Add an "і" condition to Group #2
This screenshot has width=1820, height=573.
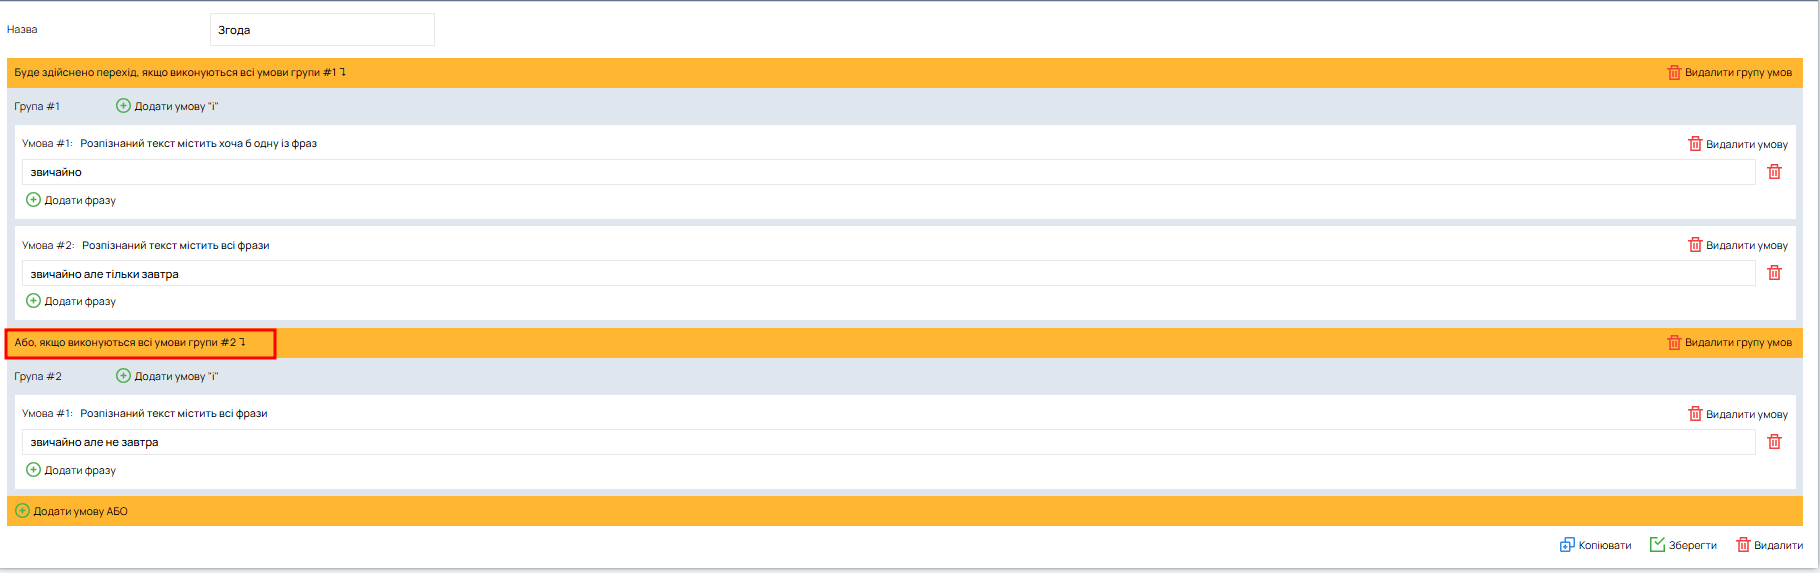click(167, 376)
